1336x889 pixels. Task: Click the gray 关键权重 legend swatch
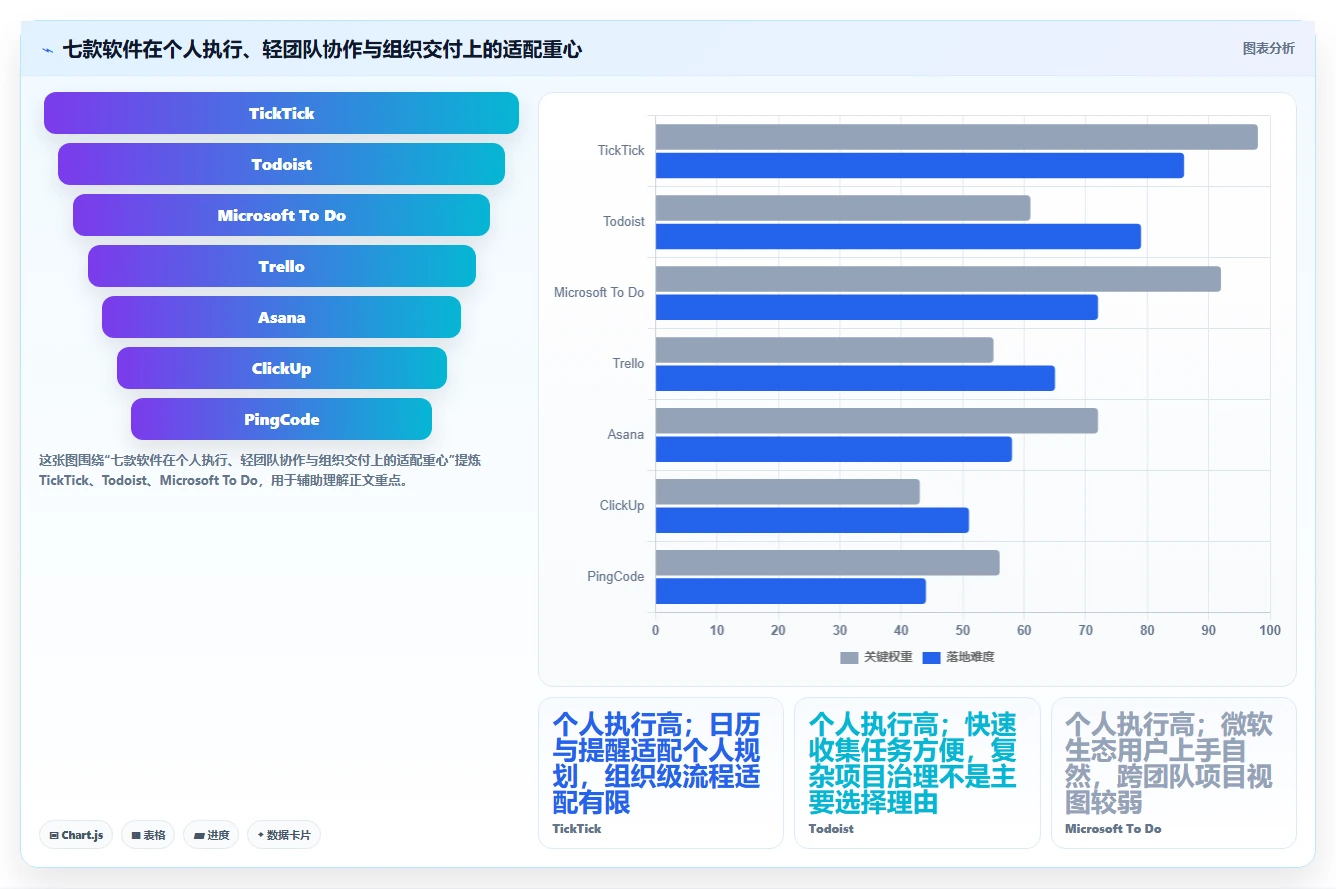(849, 657)
